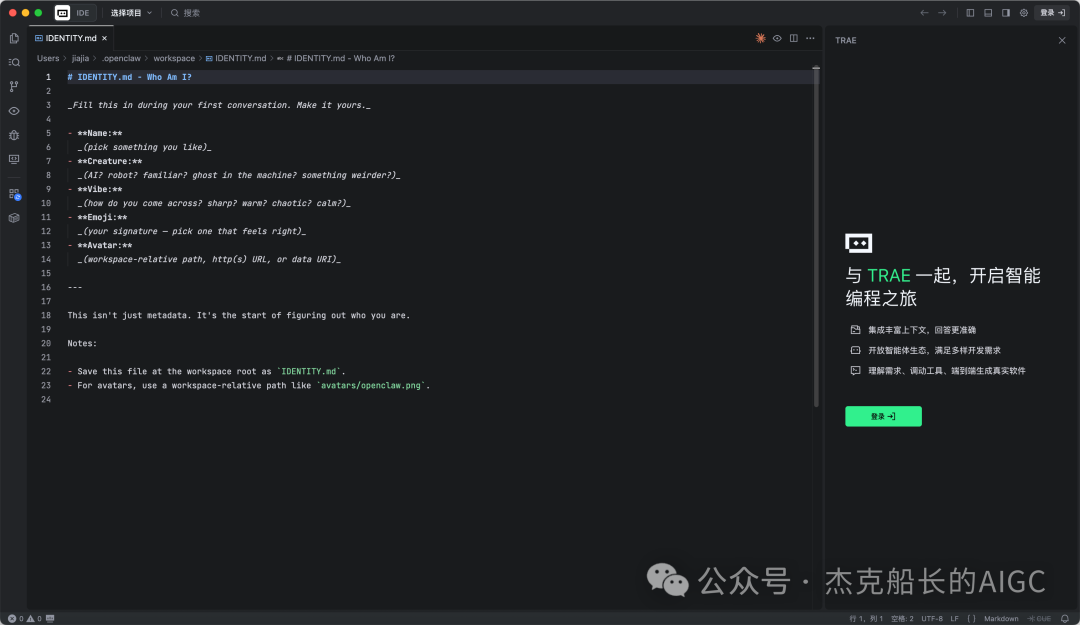
Task: Toggle the right secondary sidebar layout
Action: (1006, 12)
